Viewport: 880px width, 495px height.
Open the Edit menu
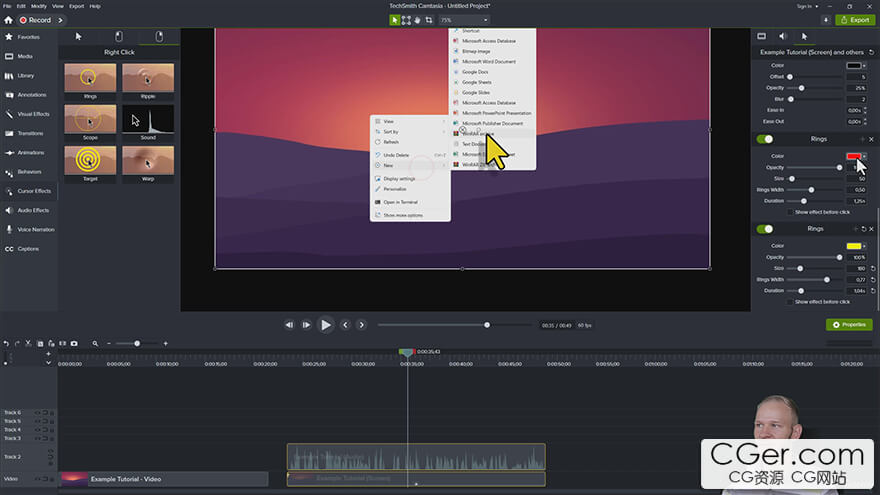(21, 6)
